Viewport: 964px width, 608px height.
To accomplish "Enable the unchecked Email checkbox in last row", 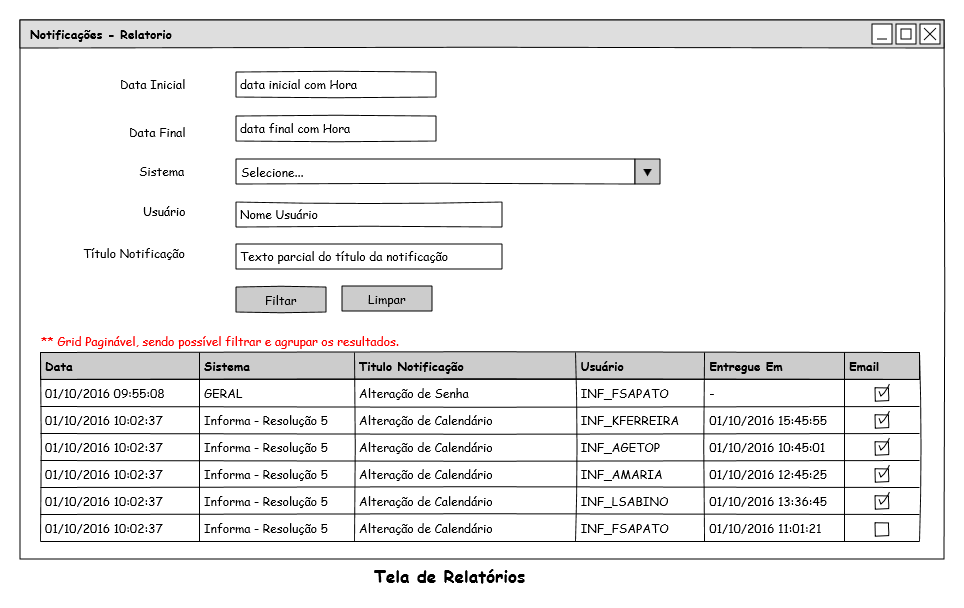I will pos(881,529).
